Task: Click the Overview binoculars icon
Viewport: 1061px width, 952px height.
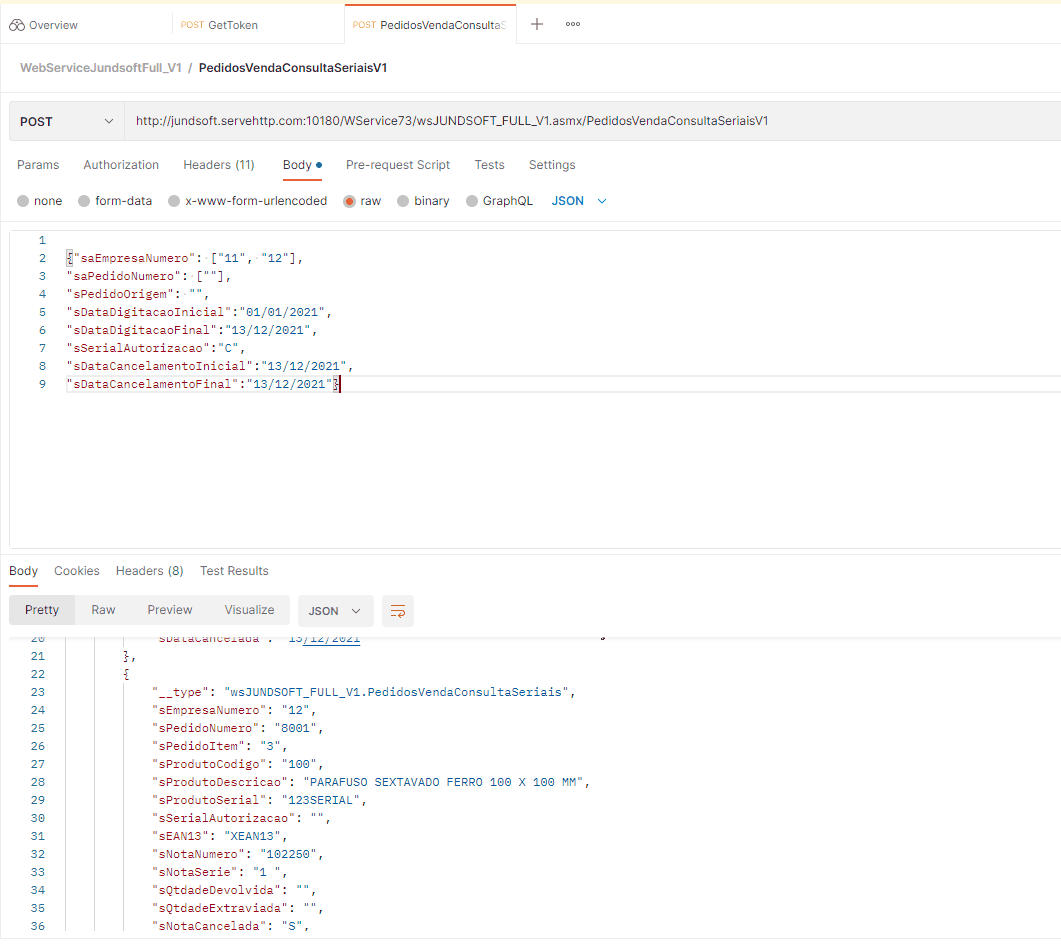Action: click(17, 25)
